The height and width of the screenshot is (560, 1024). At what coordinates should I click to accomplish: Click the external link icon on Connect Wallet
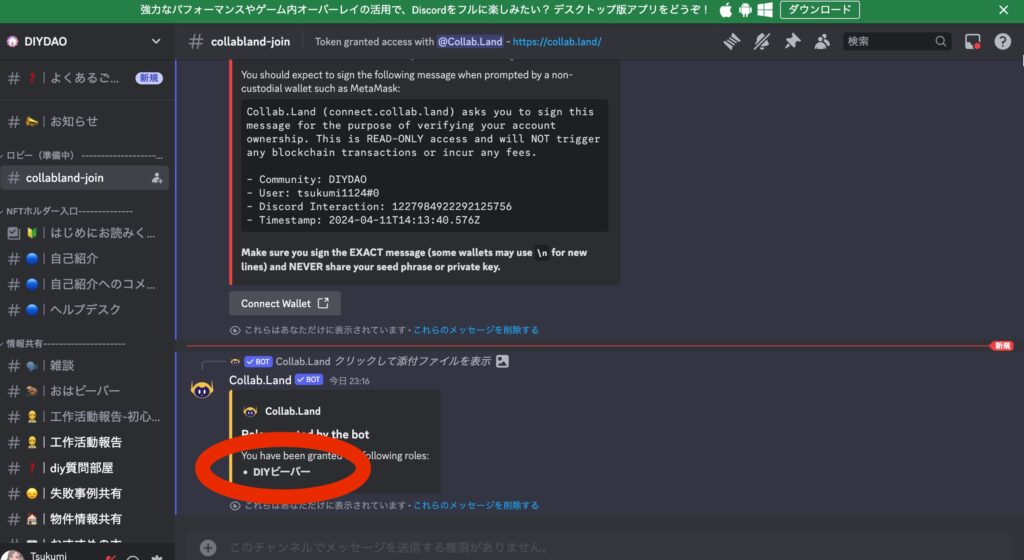click(323, 303)
